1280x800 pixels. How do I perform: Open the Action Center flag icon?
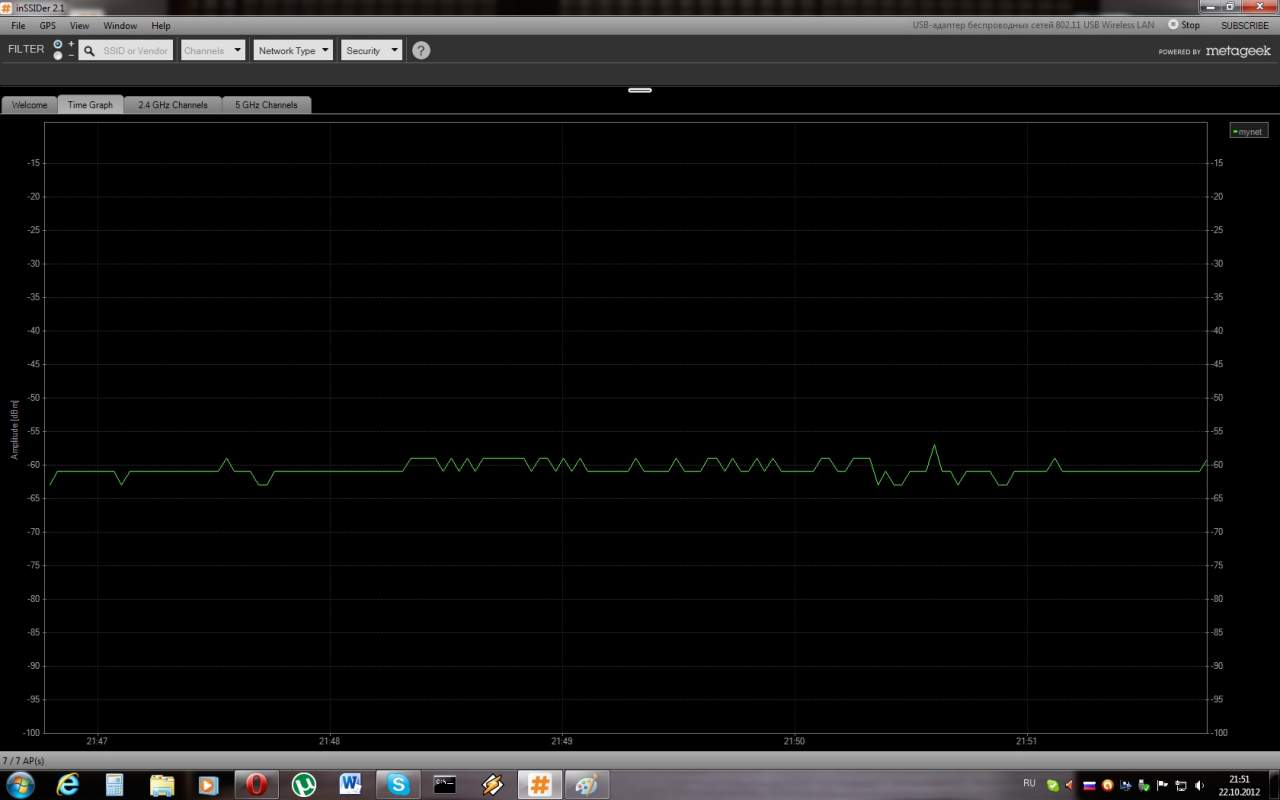(x=1163, y=785)
